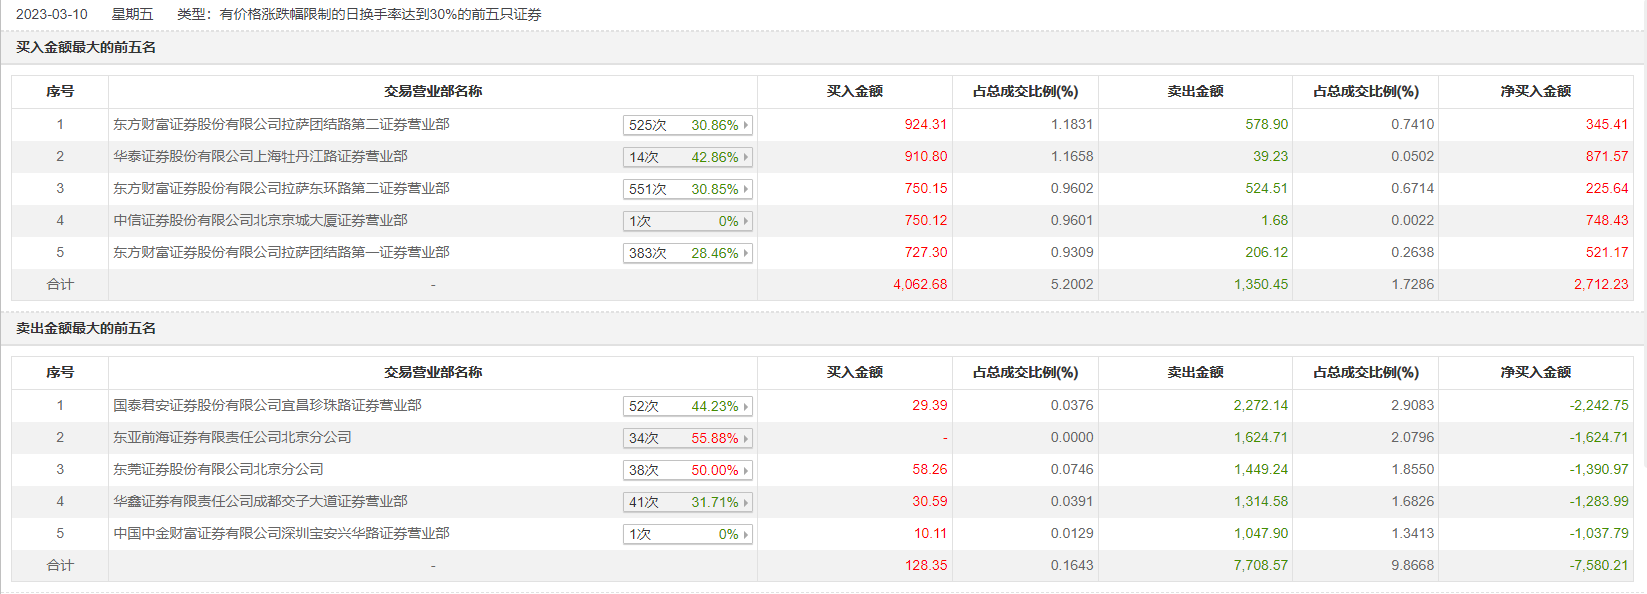Select 东方财富证券拉萨团结路第一证券营业部 link
1647x594 pixels.
coord(281,253)
